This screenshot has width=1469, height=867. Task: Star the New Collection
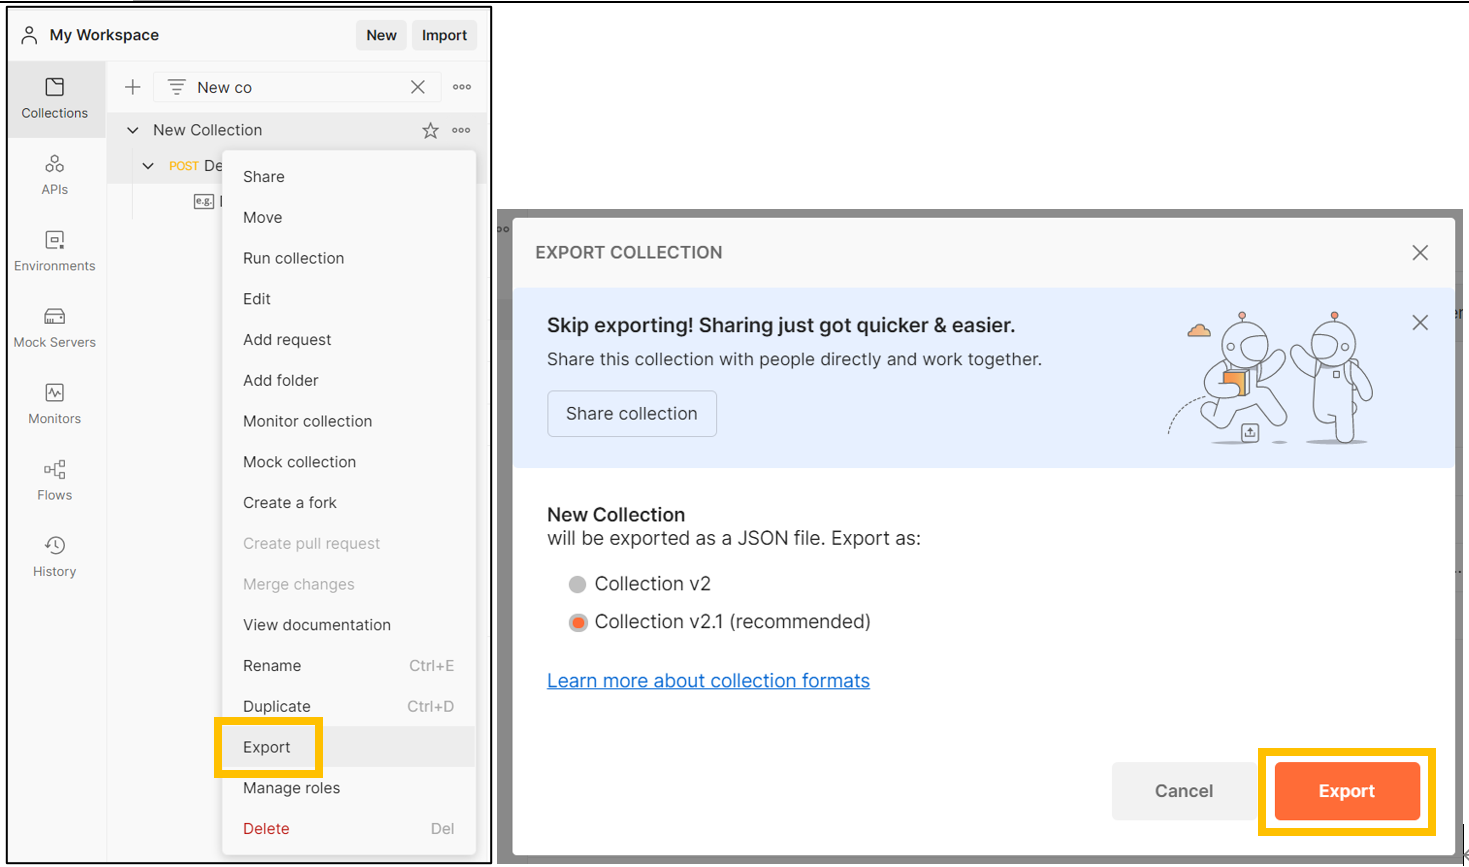click(x=430, y=130)
